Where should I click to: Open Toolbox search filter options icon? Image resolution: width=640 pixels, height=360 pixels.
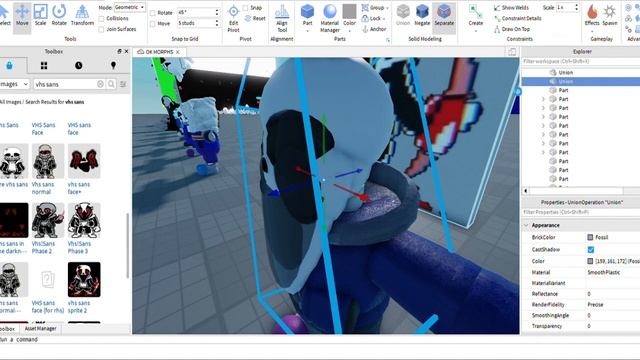(x=123, y=84)
